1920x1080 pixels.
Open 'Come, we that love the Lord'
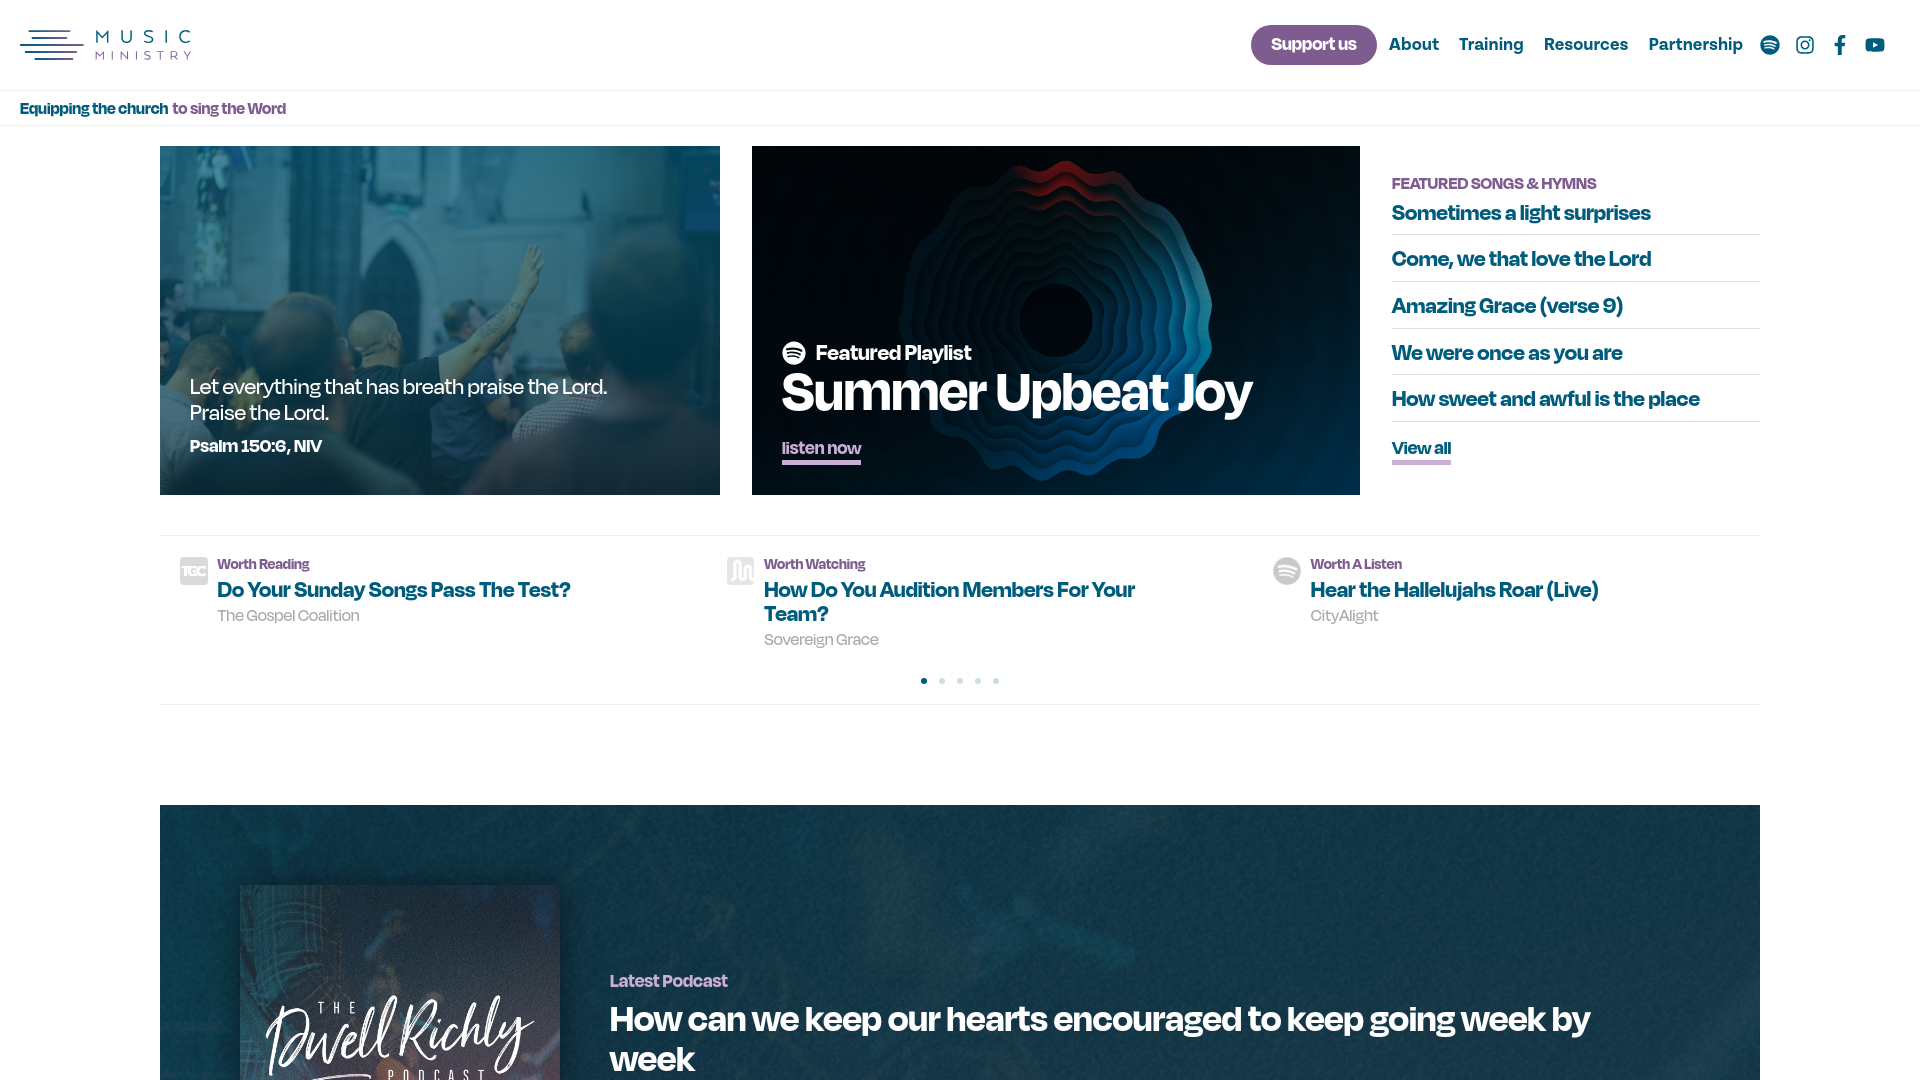[x=1521, y=259]
